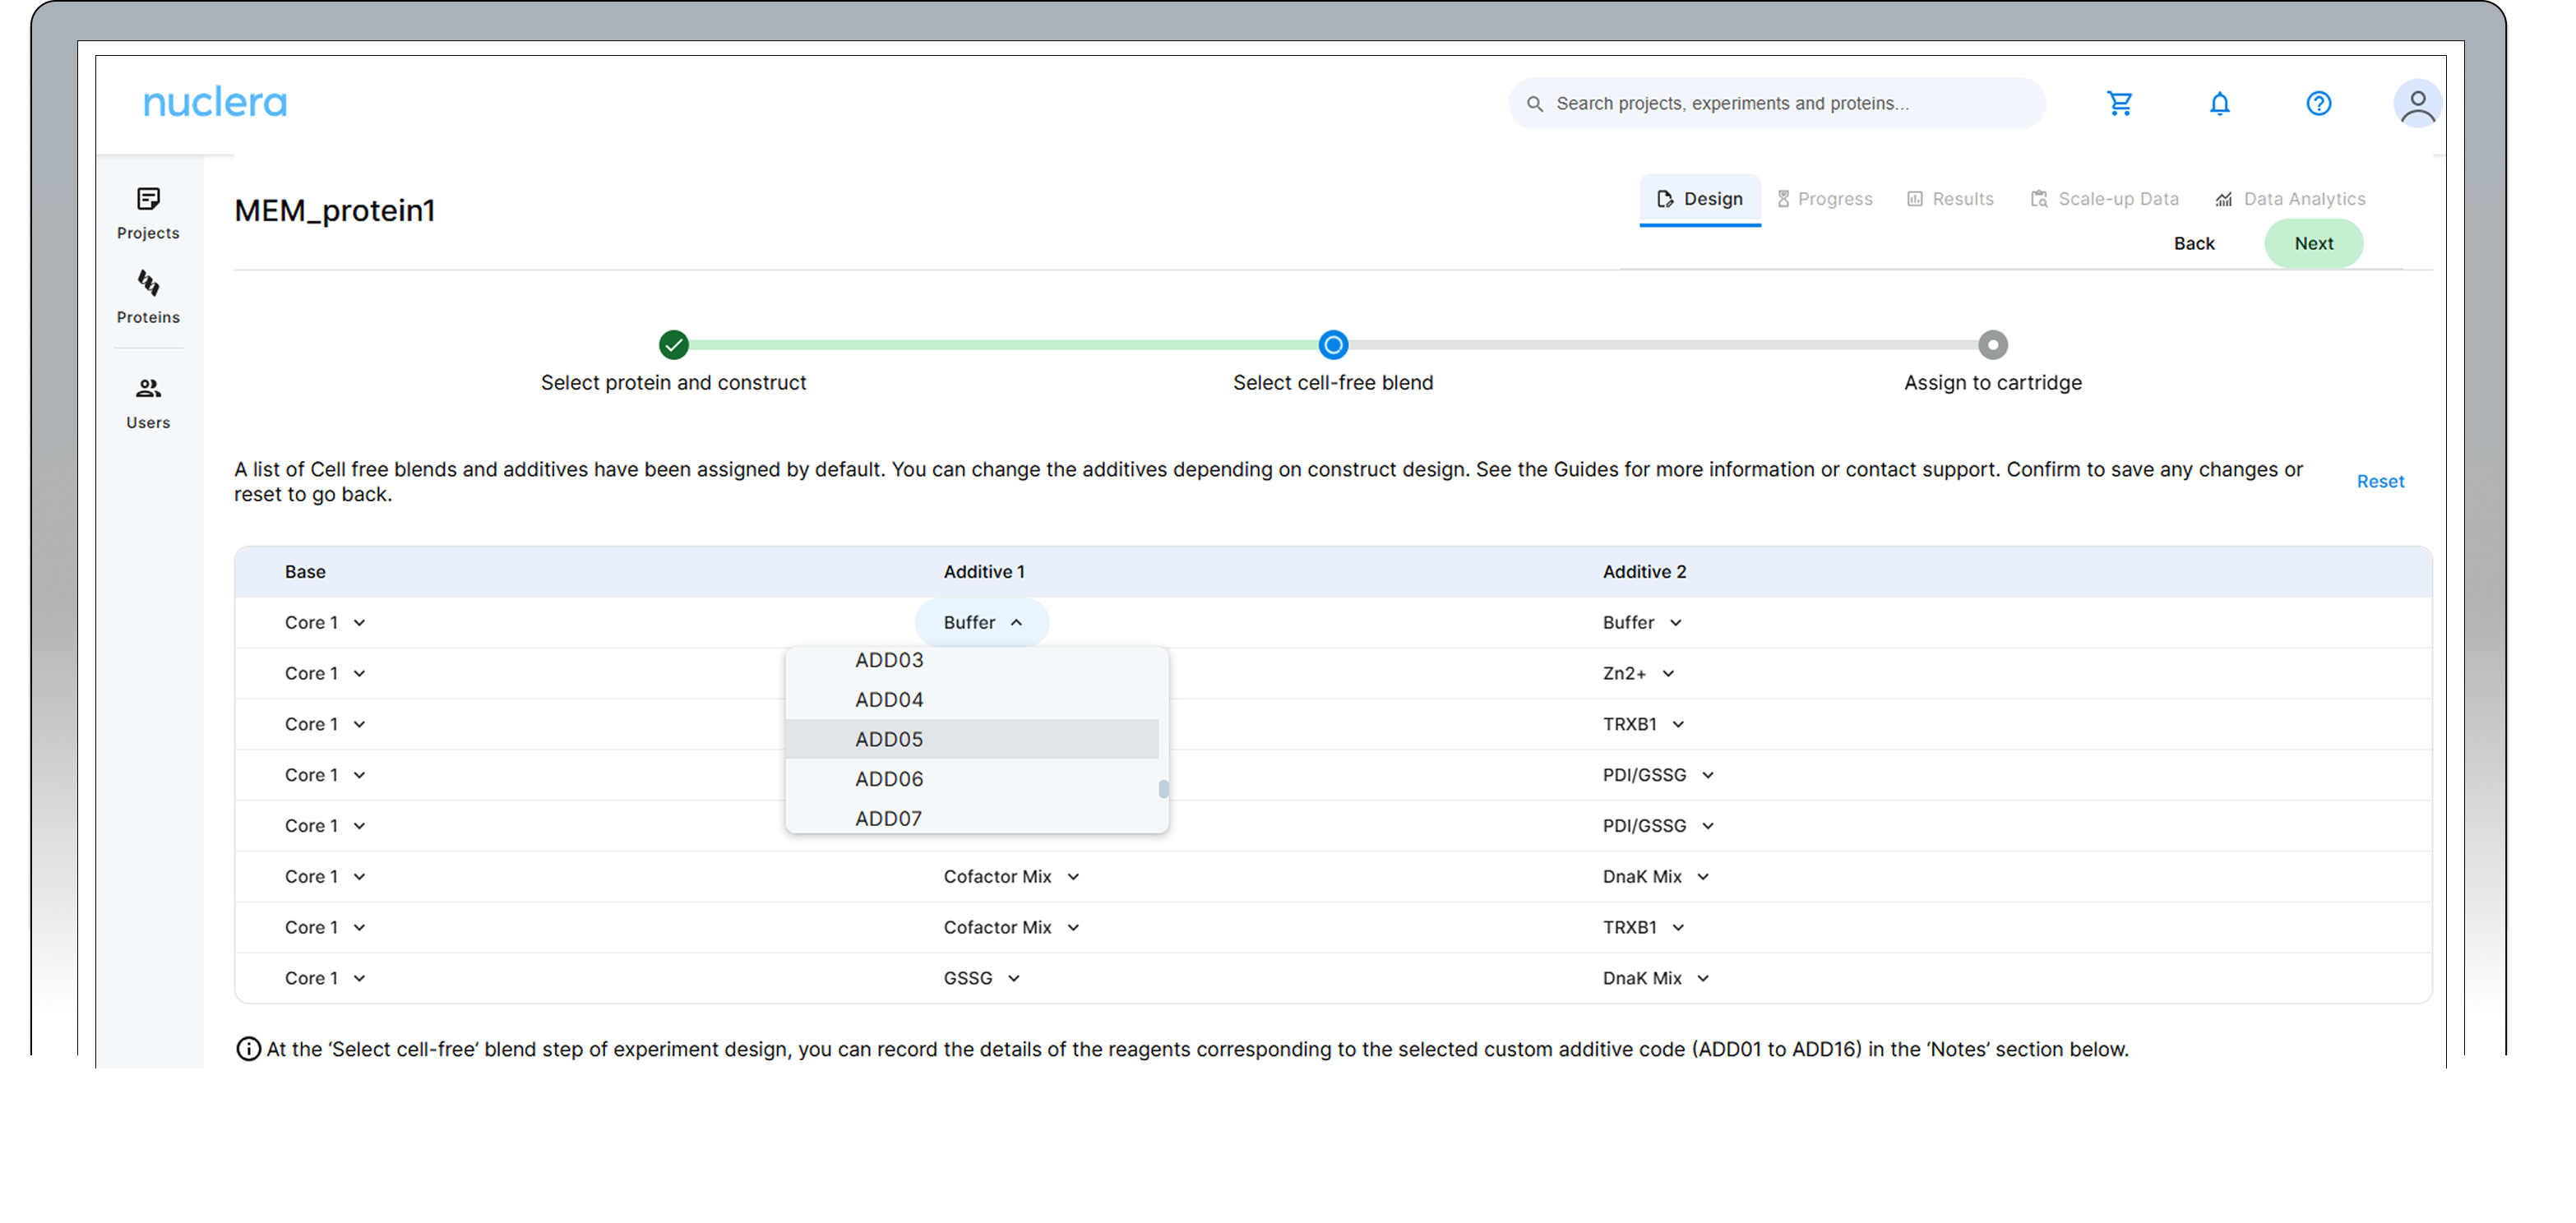Screen dimensions: 2576x1223
Task: Open the shopping cart icon
Action: coord(2119,103)
